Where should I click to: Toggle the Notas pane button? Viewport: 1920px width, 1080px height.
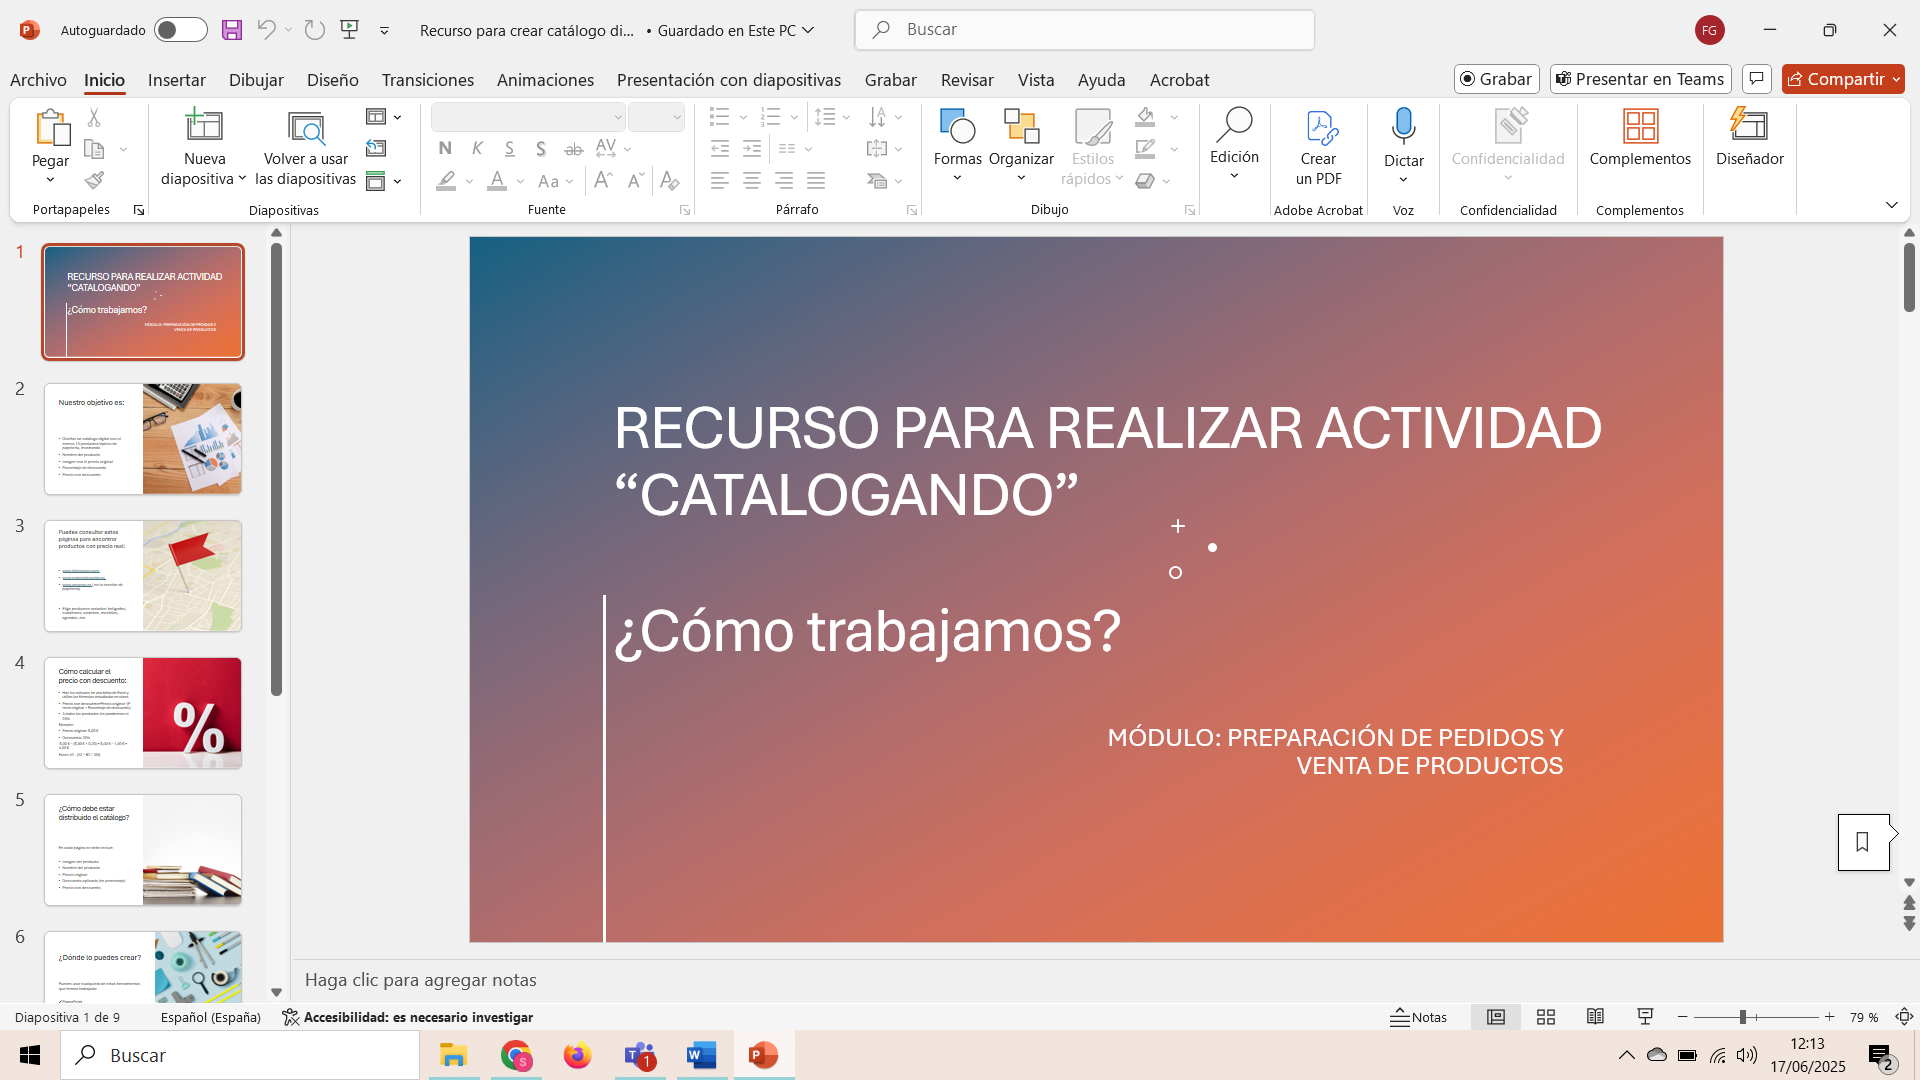pos(1419,1017)
